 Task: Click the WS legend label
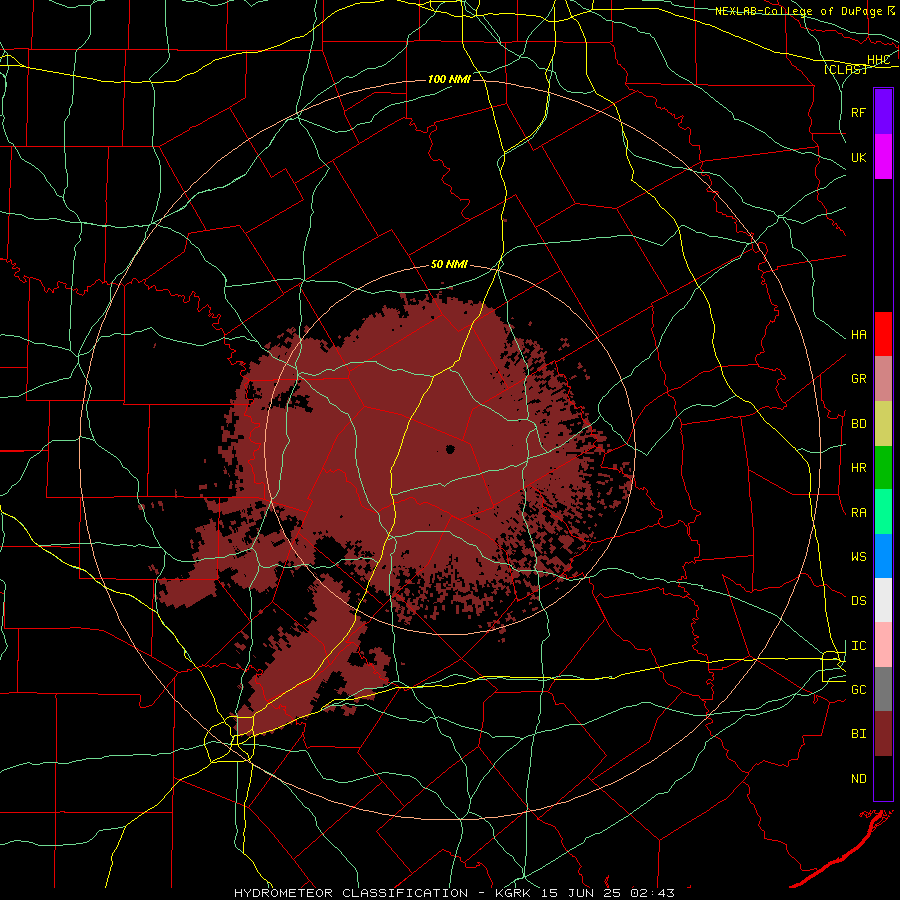point(859,557)
